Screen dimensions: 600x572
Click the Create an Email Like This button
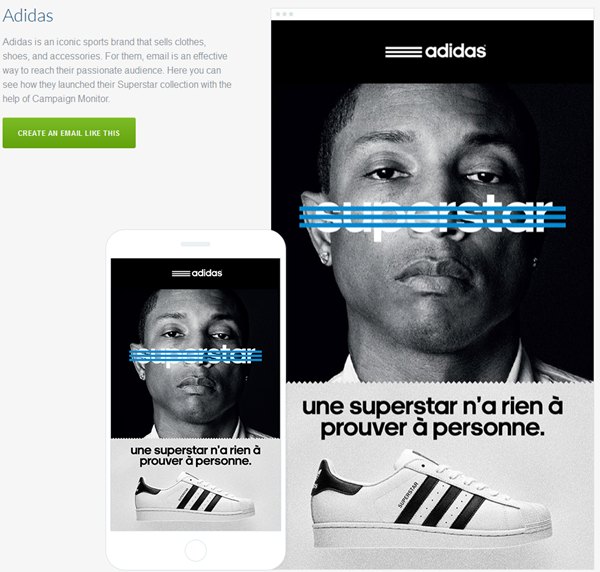(69, 133)
